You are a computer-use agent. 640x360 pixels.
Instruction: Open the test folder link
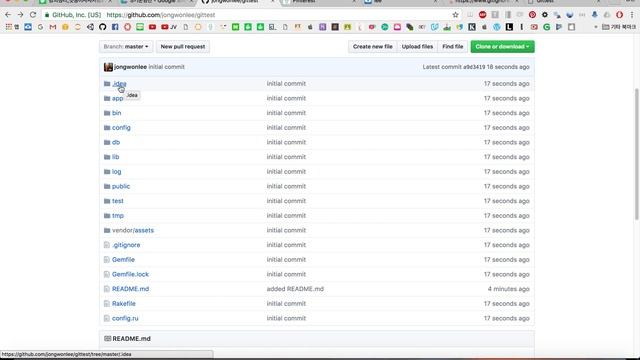[118, 201]
